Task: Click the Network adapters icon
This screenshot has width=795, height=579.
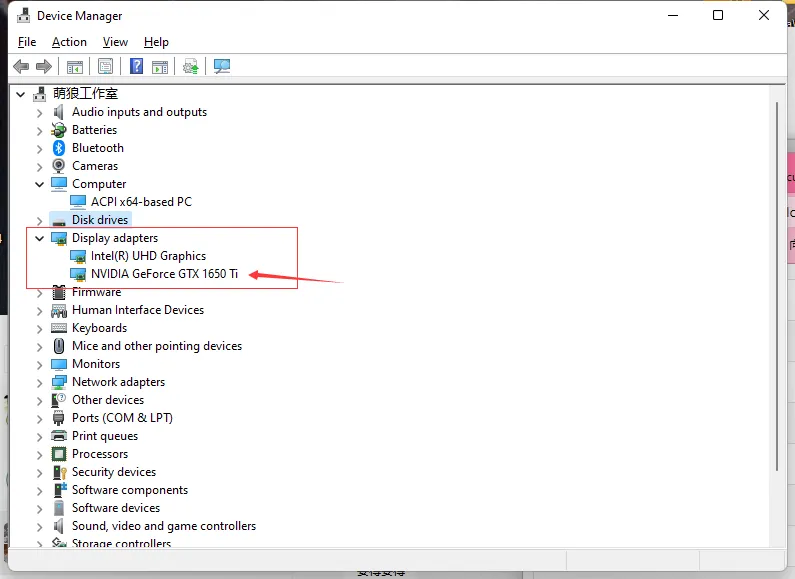Action: [x=59, y=382]
